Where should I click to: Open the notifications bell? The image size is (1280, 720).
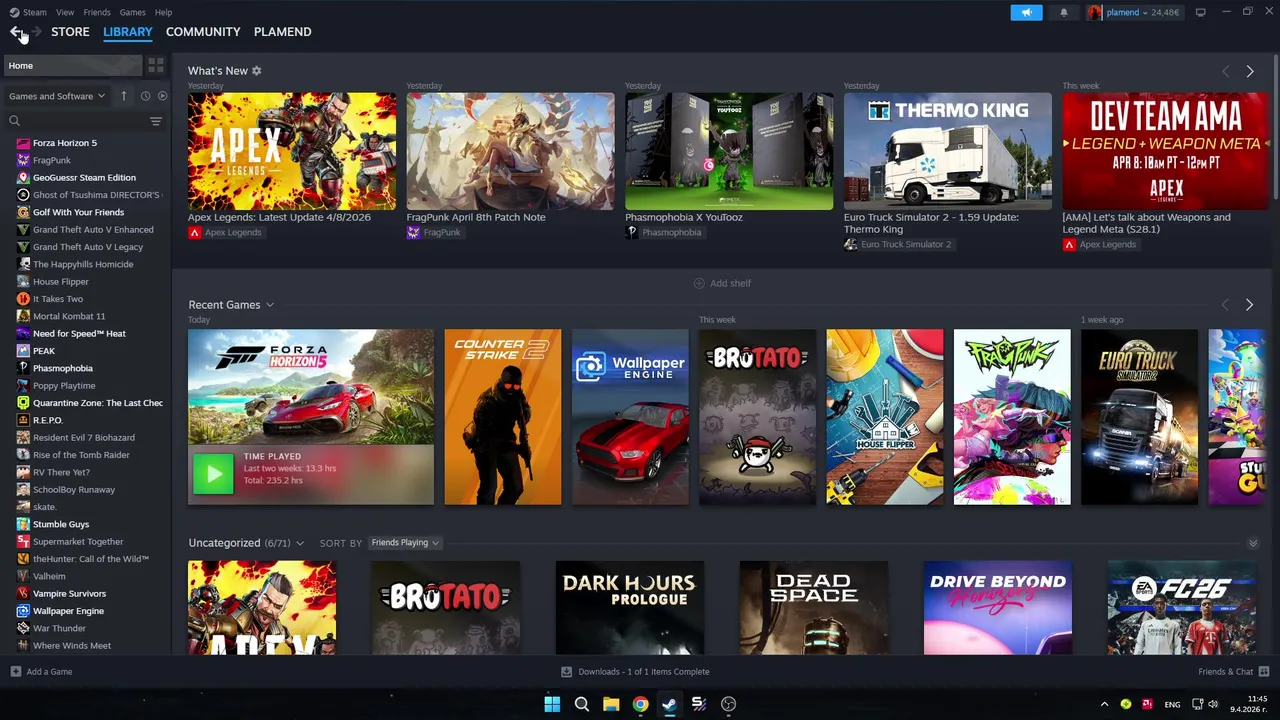(1063, 12)
